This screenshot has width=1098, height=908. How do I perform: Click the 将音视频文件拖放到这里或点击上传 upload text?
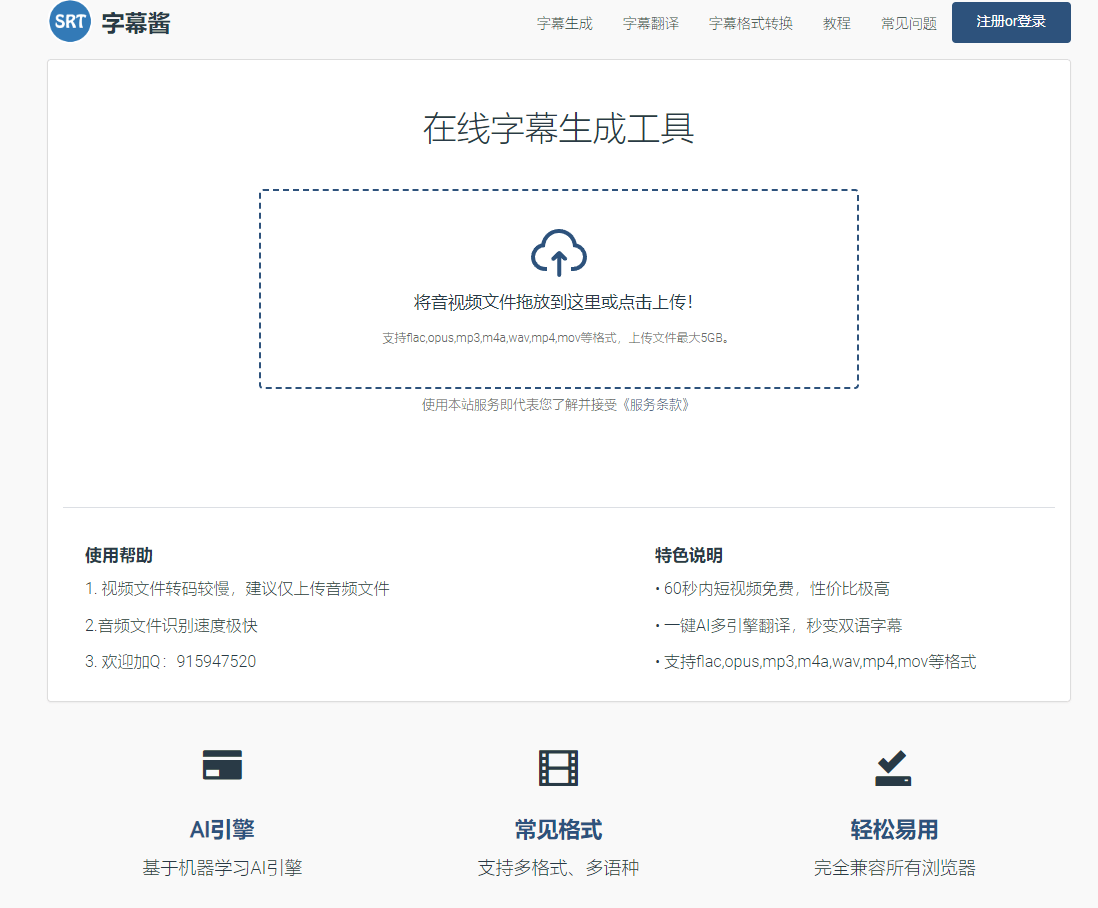(x=553, y=302)
